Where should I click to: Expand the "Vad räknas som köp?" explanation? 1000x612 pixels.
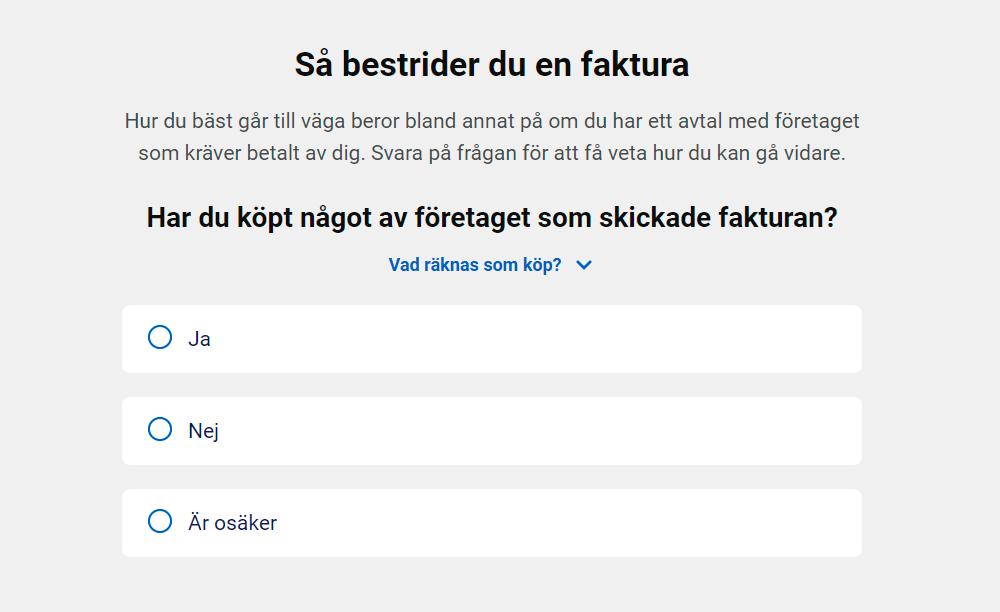tap(475, 265)
